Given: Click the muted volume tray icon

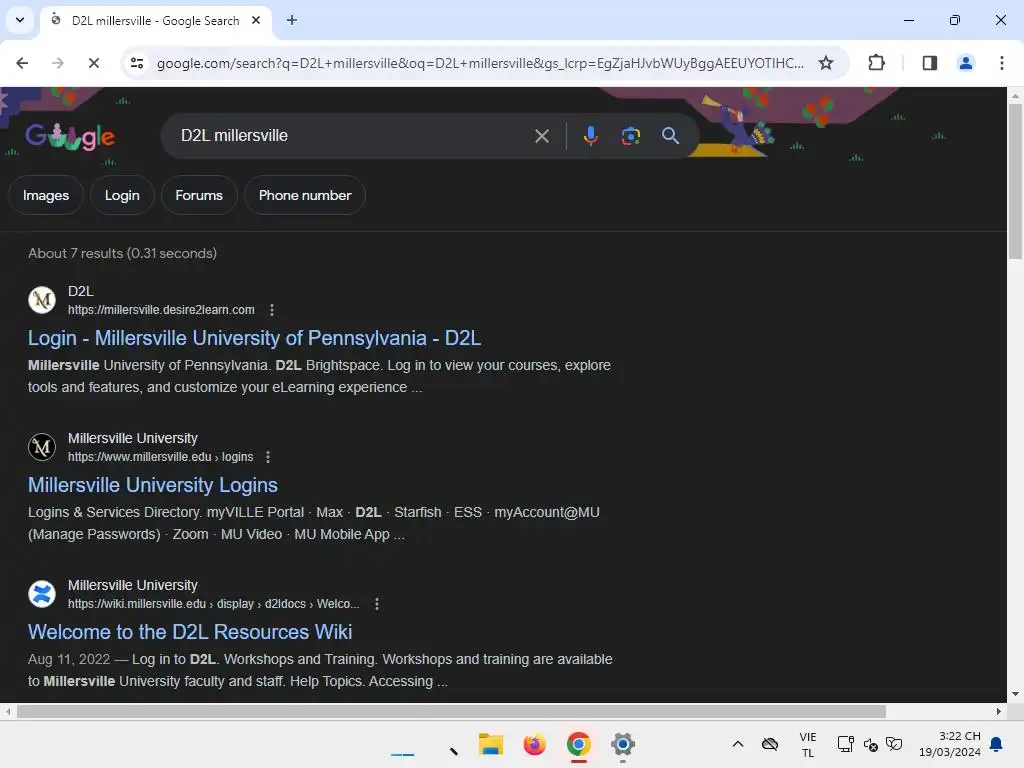Looking at the screenshot, I should pyautogui.click(x=870, y=744).
